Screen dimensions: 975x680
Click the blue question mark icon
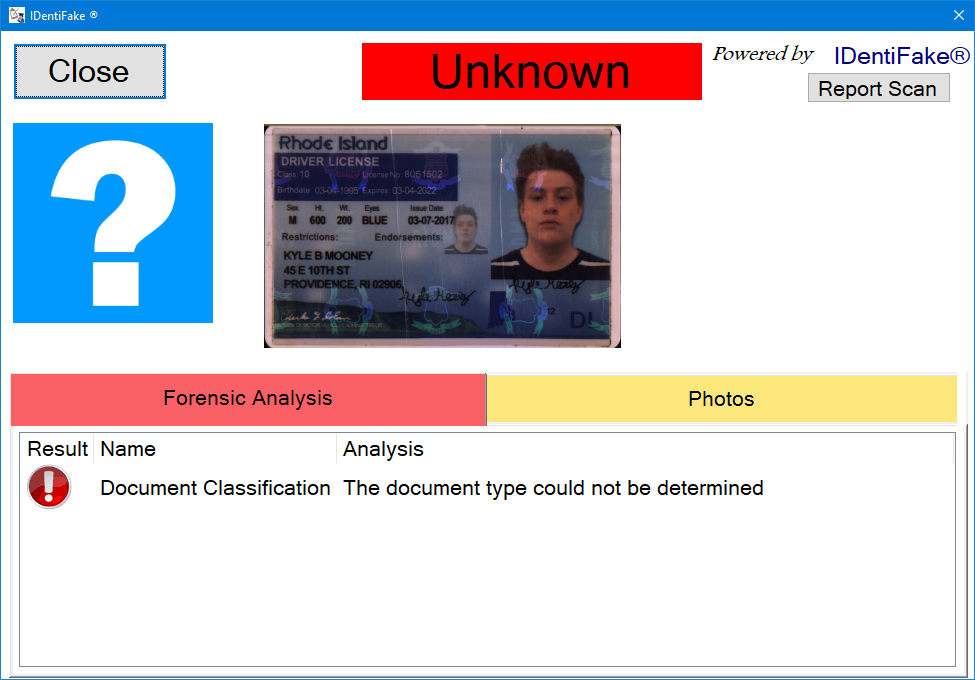click(113, 223)
